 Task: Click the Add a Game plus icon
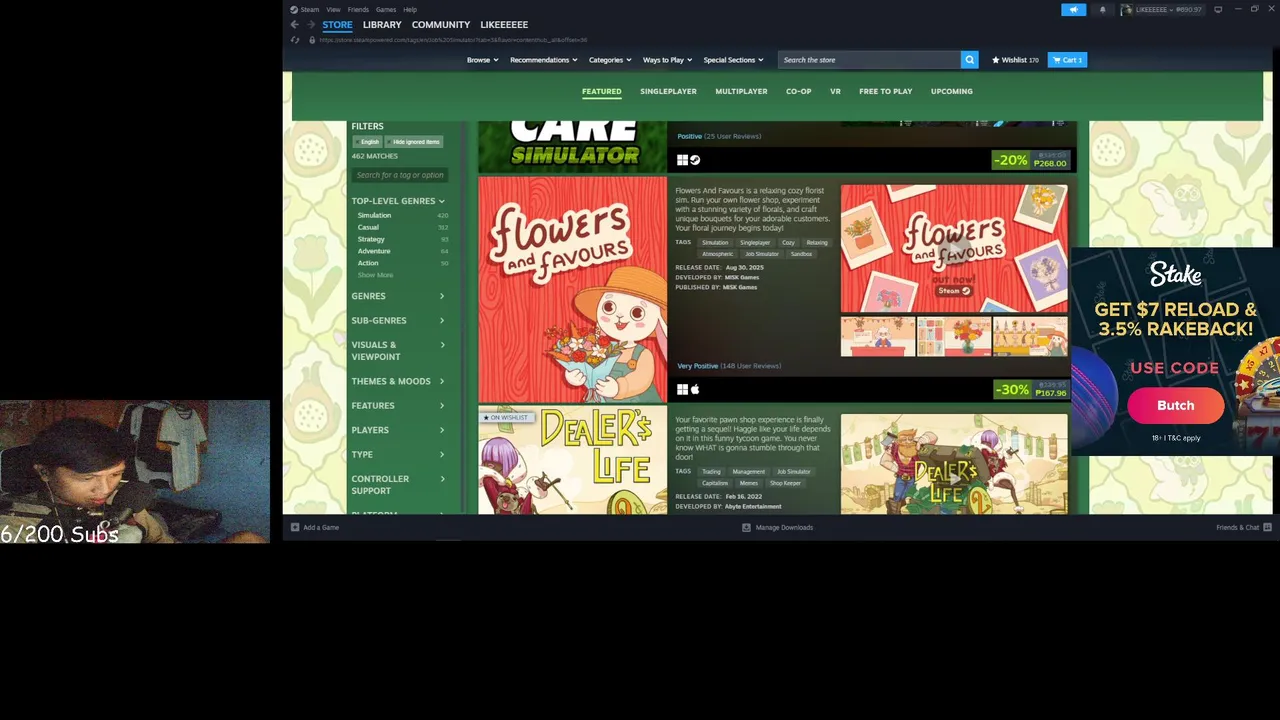(294, 527)
